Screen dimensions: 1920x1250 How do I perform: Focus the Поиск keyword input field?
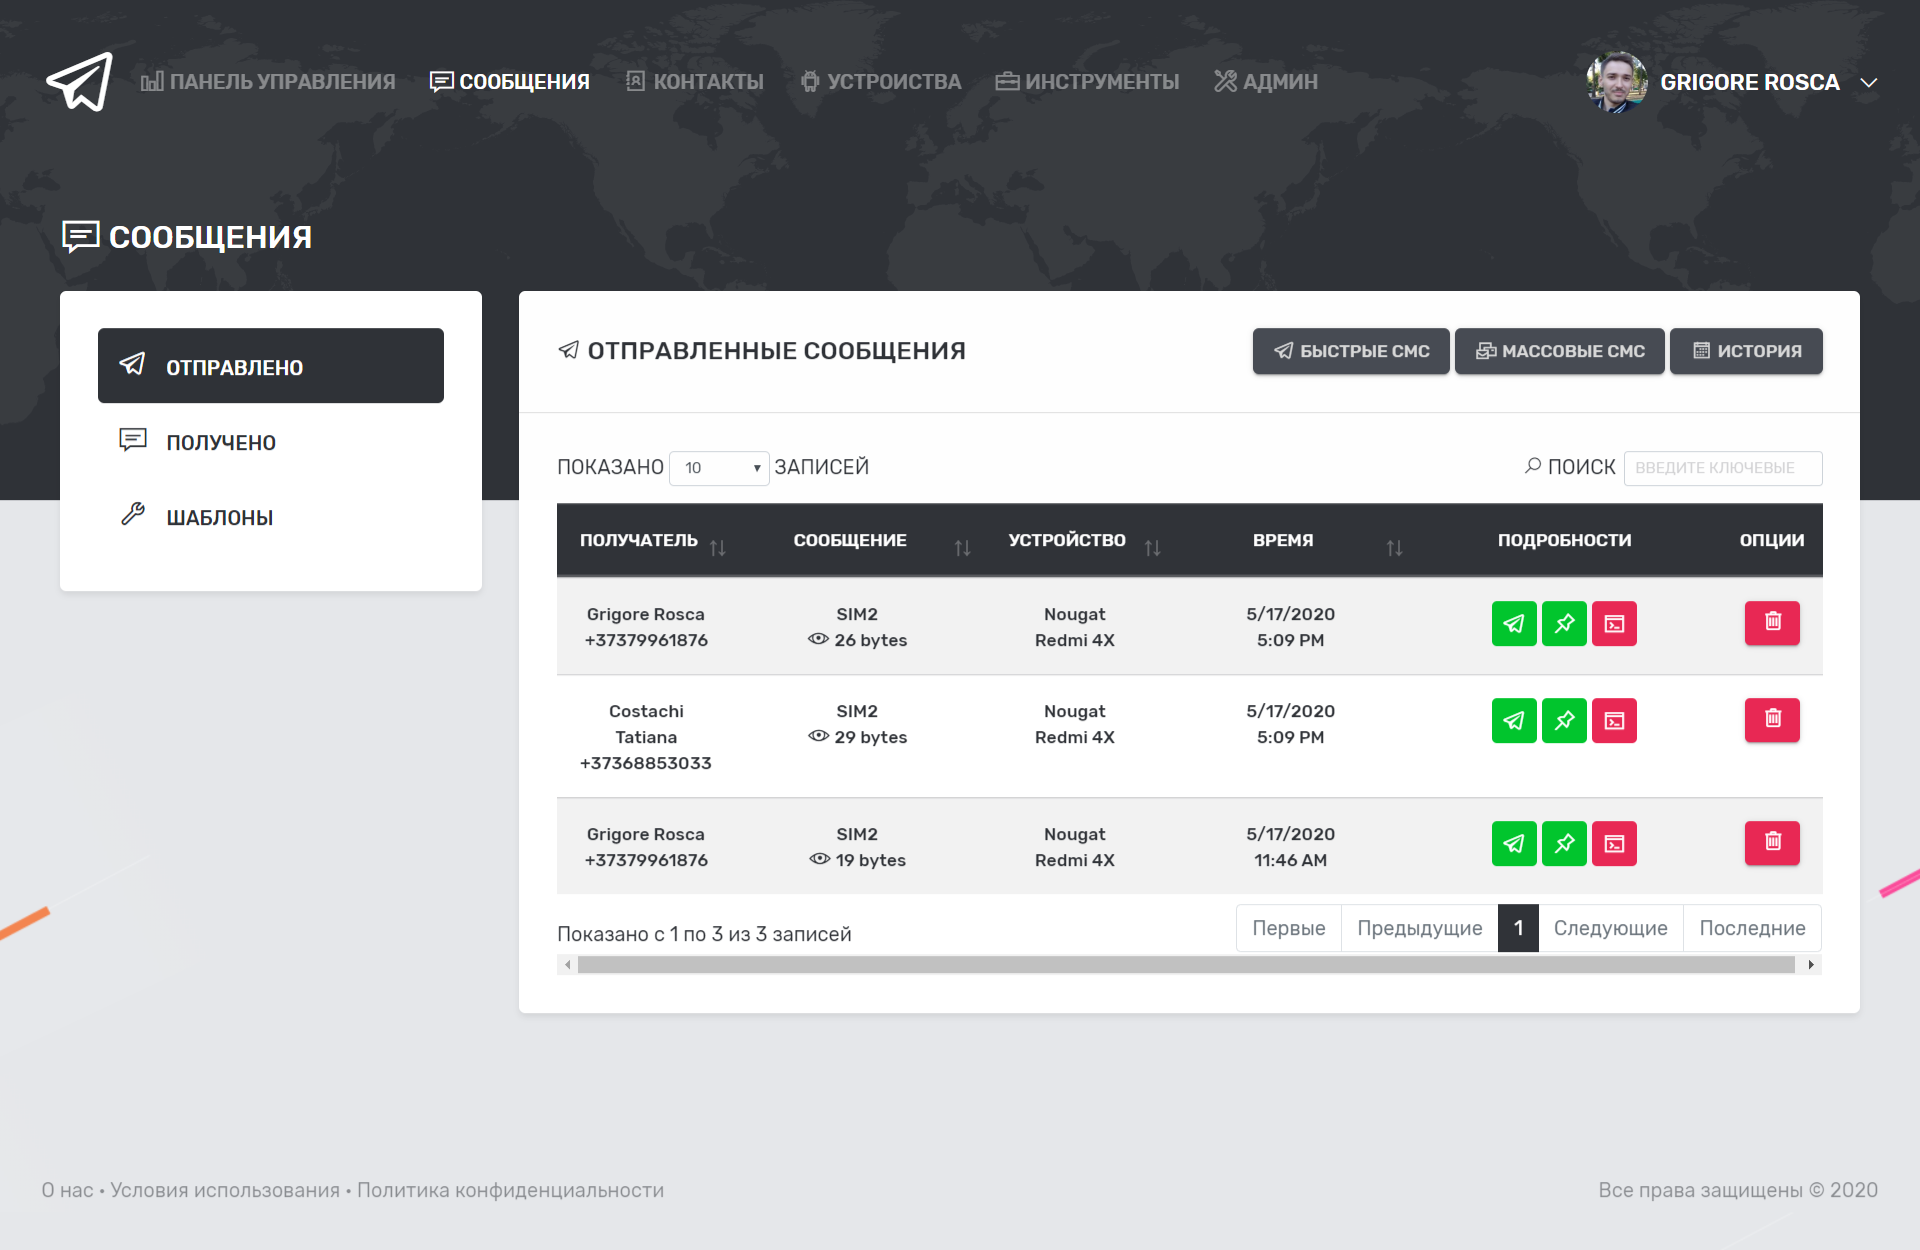(x=1722, y=468)
